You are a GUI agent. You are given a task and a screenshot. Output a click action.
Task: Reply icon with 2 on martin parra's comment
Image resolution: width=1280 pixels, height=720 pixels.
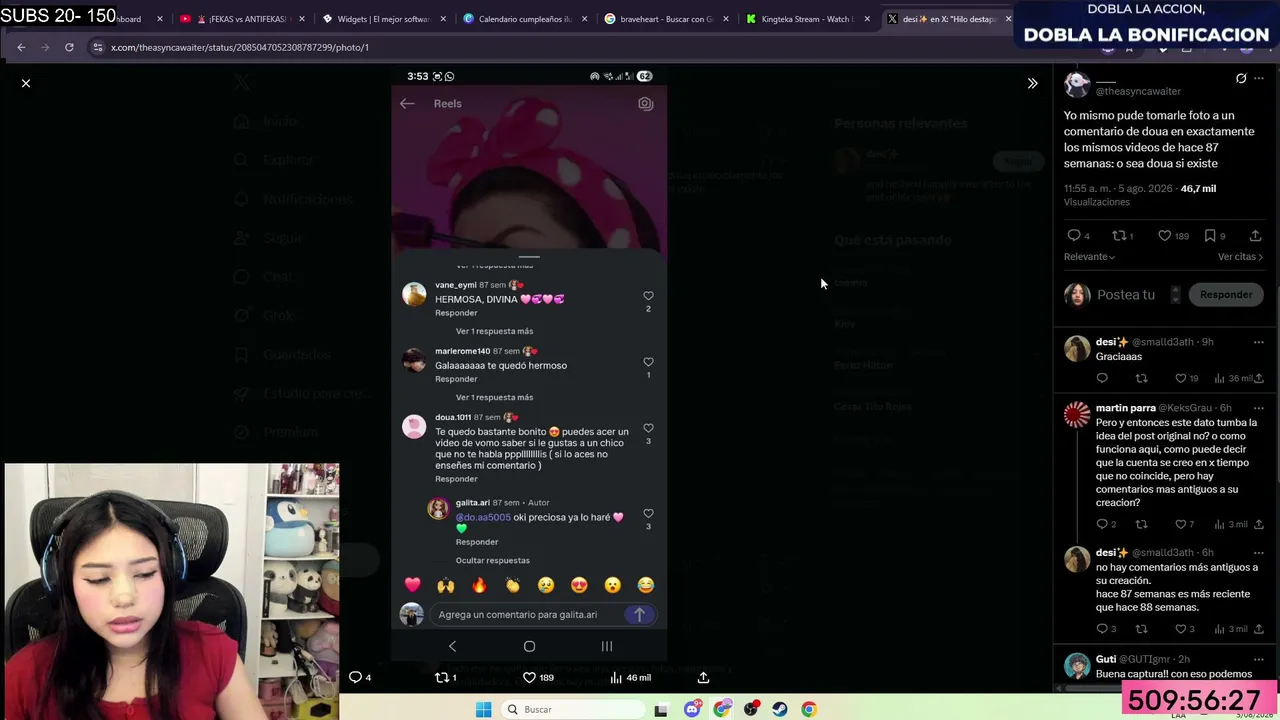[x=1102, y=524]
